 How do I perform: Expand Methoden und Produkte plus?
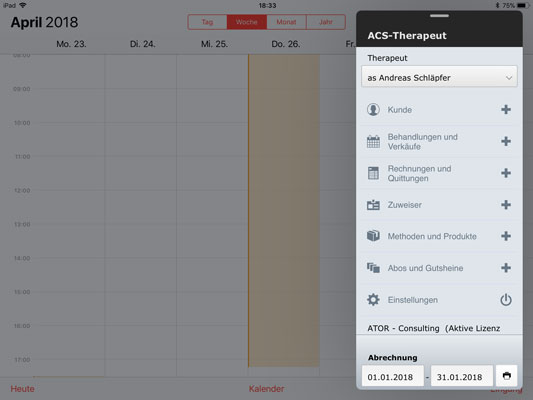coord(506,236)
